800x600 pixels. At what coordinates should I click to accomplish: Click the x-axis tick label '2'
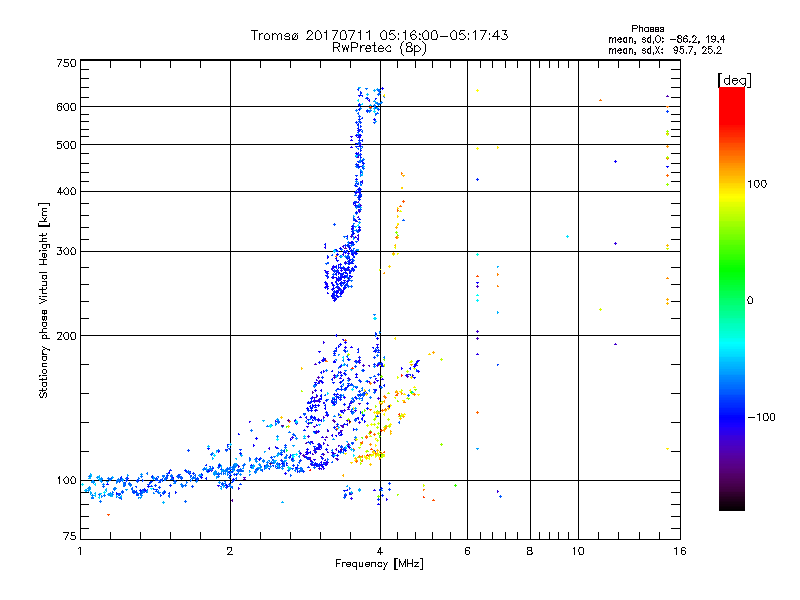(230, 551)
